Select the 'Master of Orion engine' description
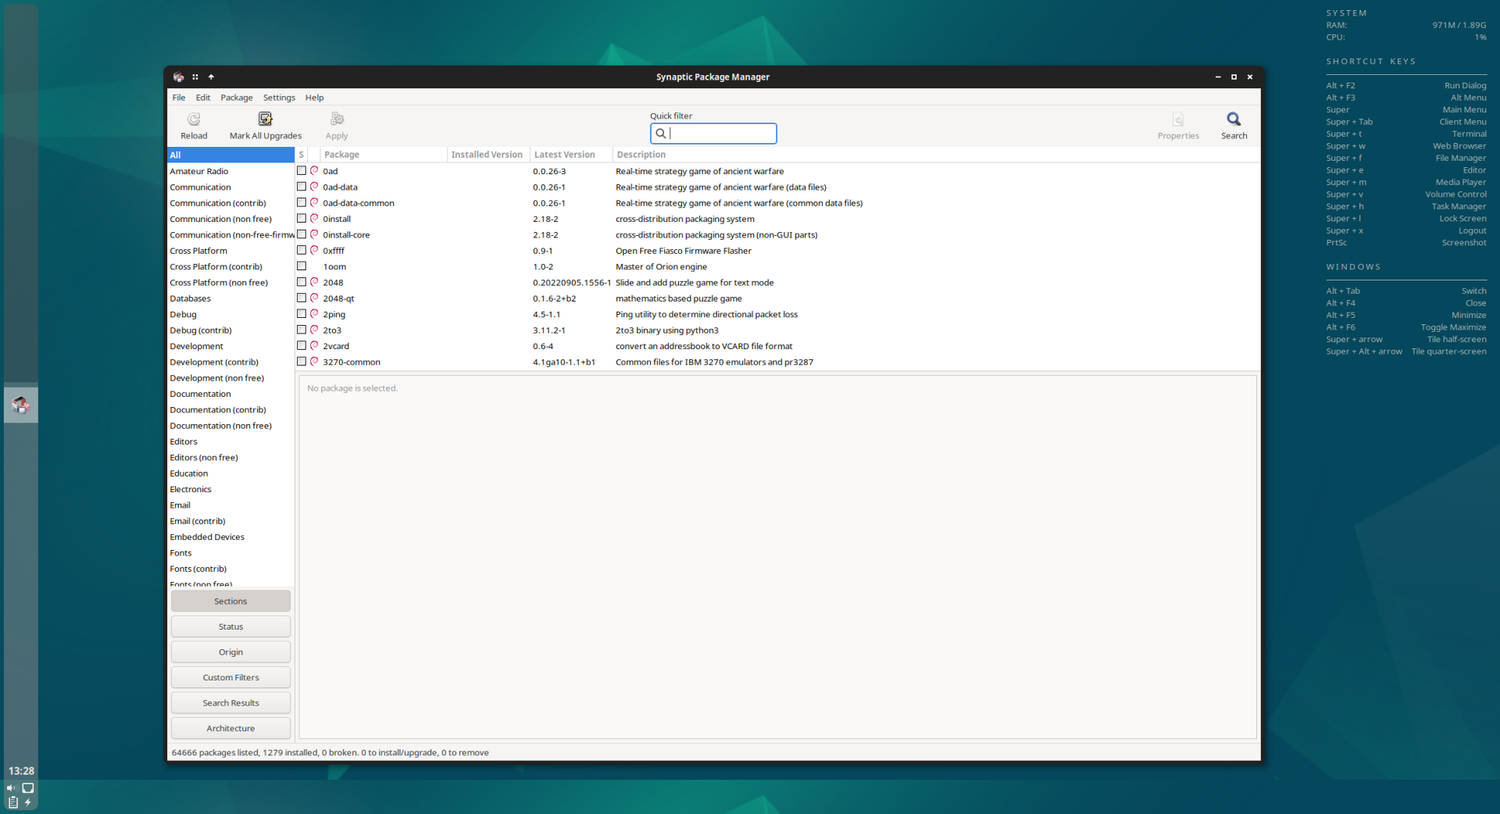Viewport: 1500px width, 814px height. coord(661,267)
